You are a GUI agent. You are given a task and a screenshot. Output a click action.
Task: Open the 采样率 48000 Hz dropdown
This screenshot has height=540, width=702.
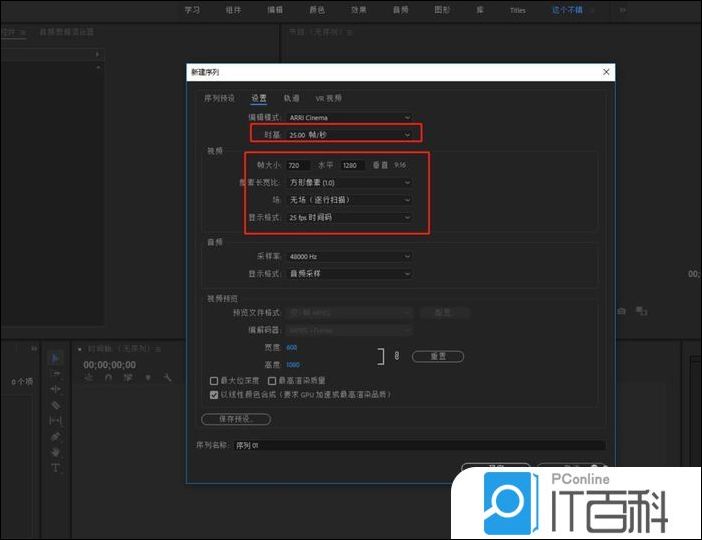[350, 256]
